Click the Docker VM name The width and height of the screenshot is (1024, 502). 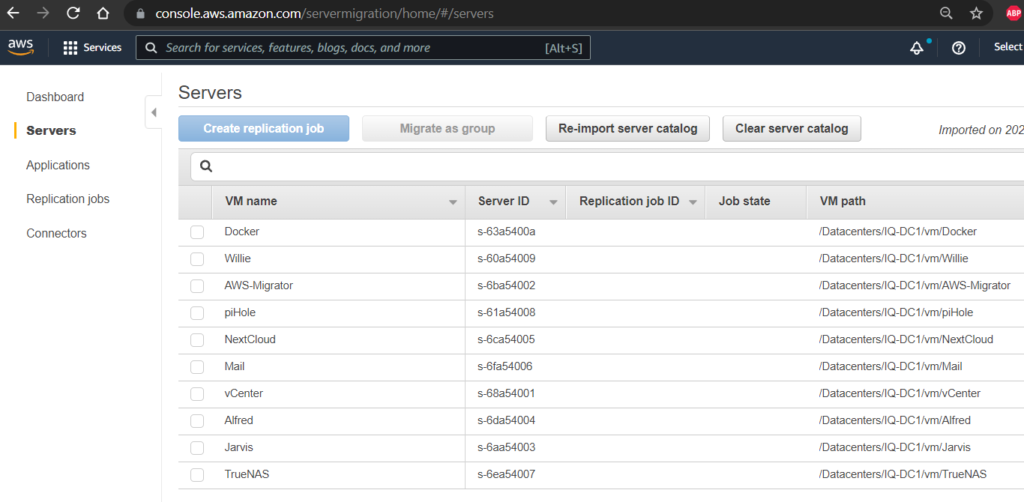(x=242, y=232)
